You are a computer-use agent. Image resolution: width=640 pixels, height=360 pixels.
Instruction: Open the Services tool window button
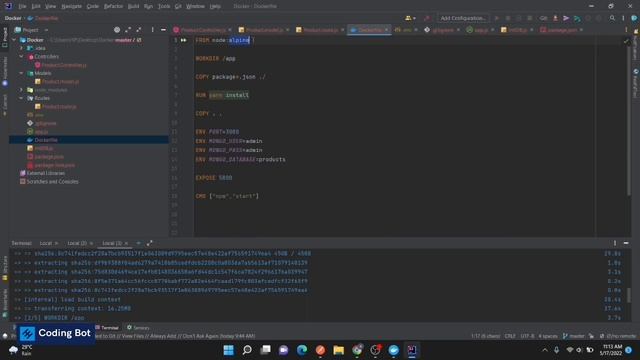(x=138, y=328)
